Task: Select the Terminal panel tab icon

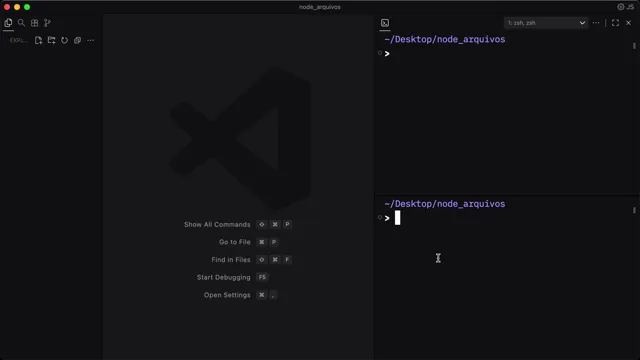Action: 385,23
